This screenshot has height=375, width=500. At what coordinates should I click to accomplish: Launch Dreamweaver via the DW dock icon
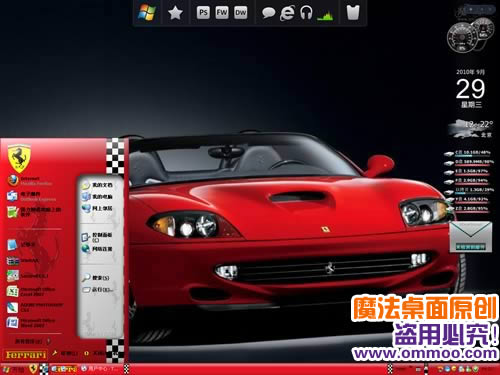tap(240, 13)
